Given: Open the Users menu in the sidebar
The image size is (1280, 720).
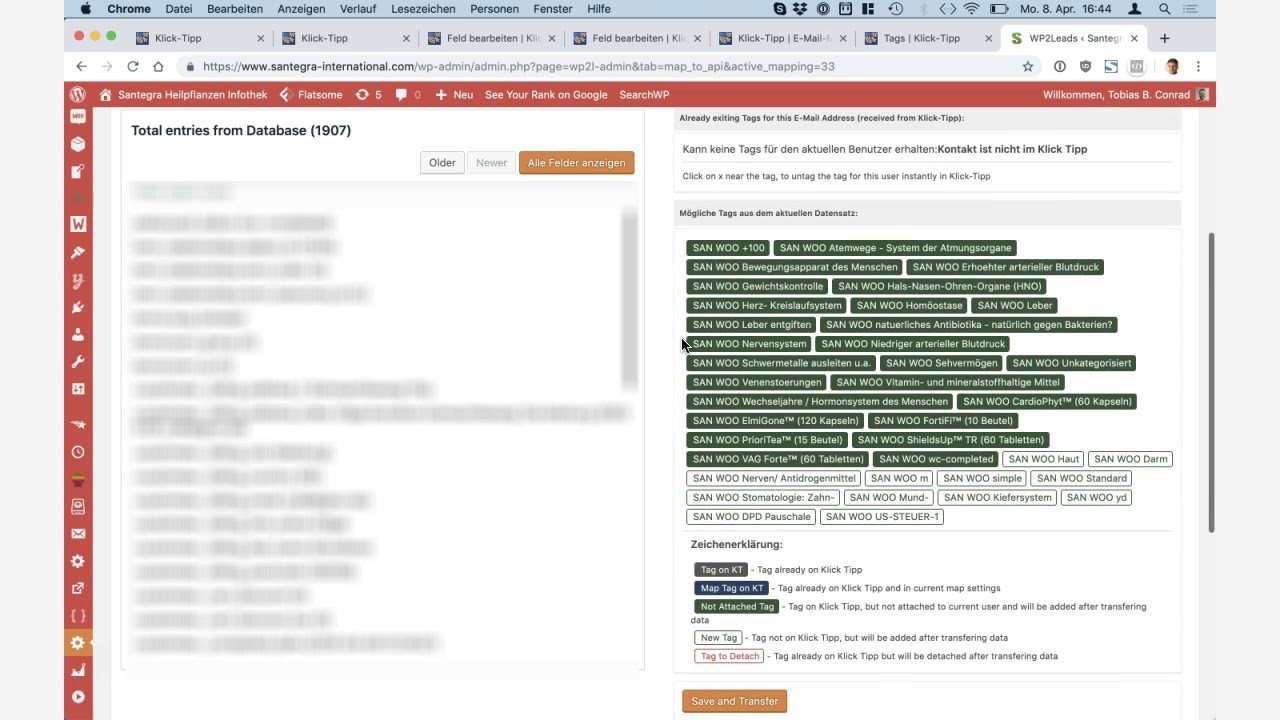Looking at the screenshot, I should coord(78,334).
